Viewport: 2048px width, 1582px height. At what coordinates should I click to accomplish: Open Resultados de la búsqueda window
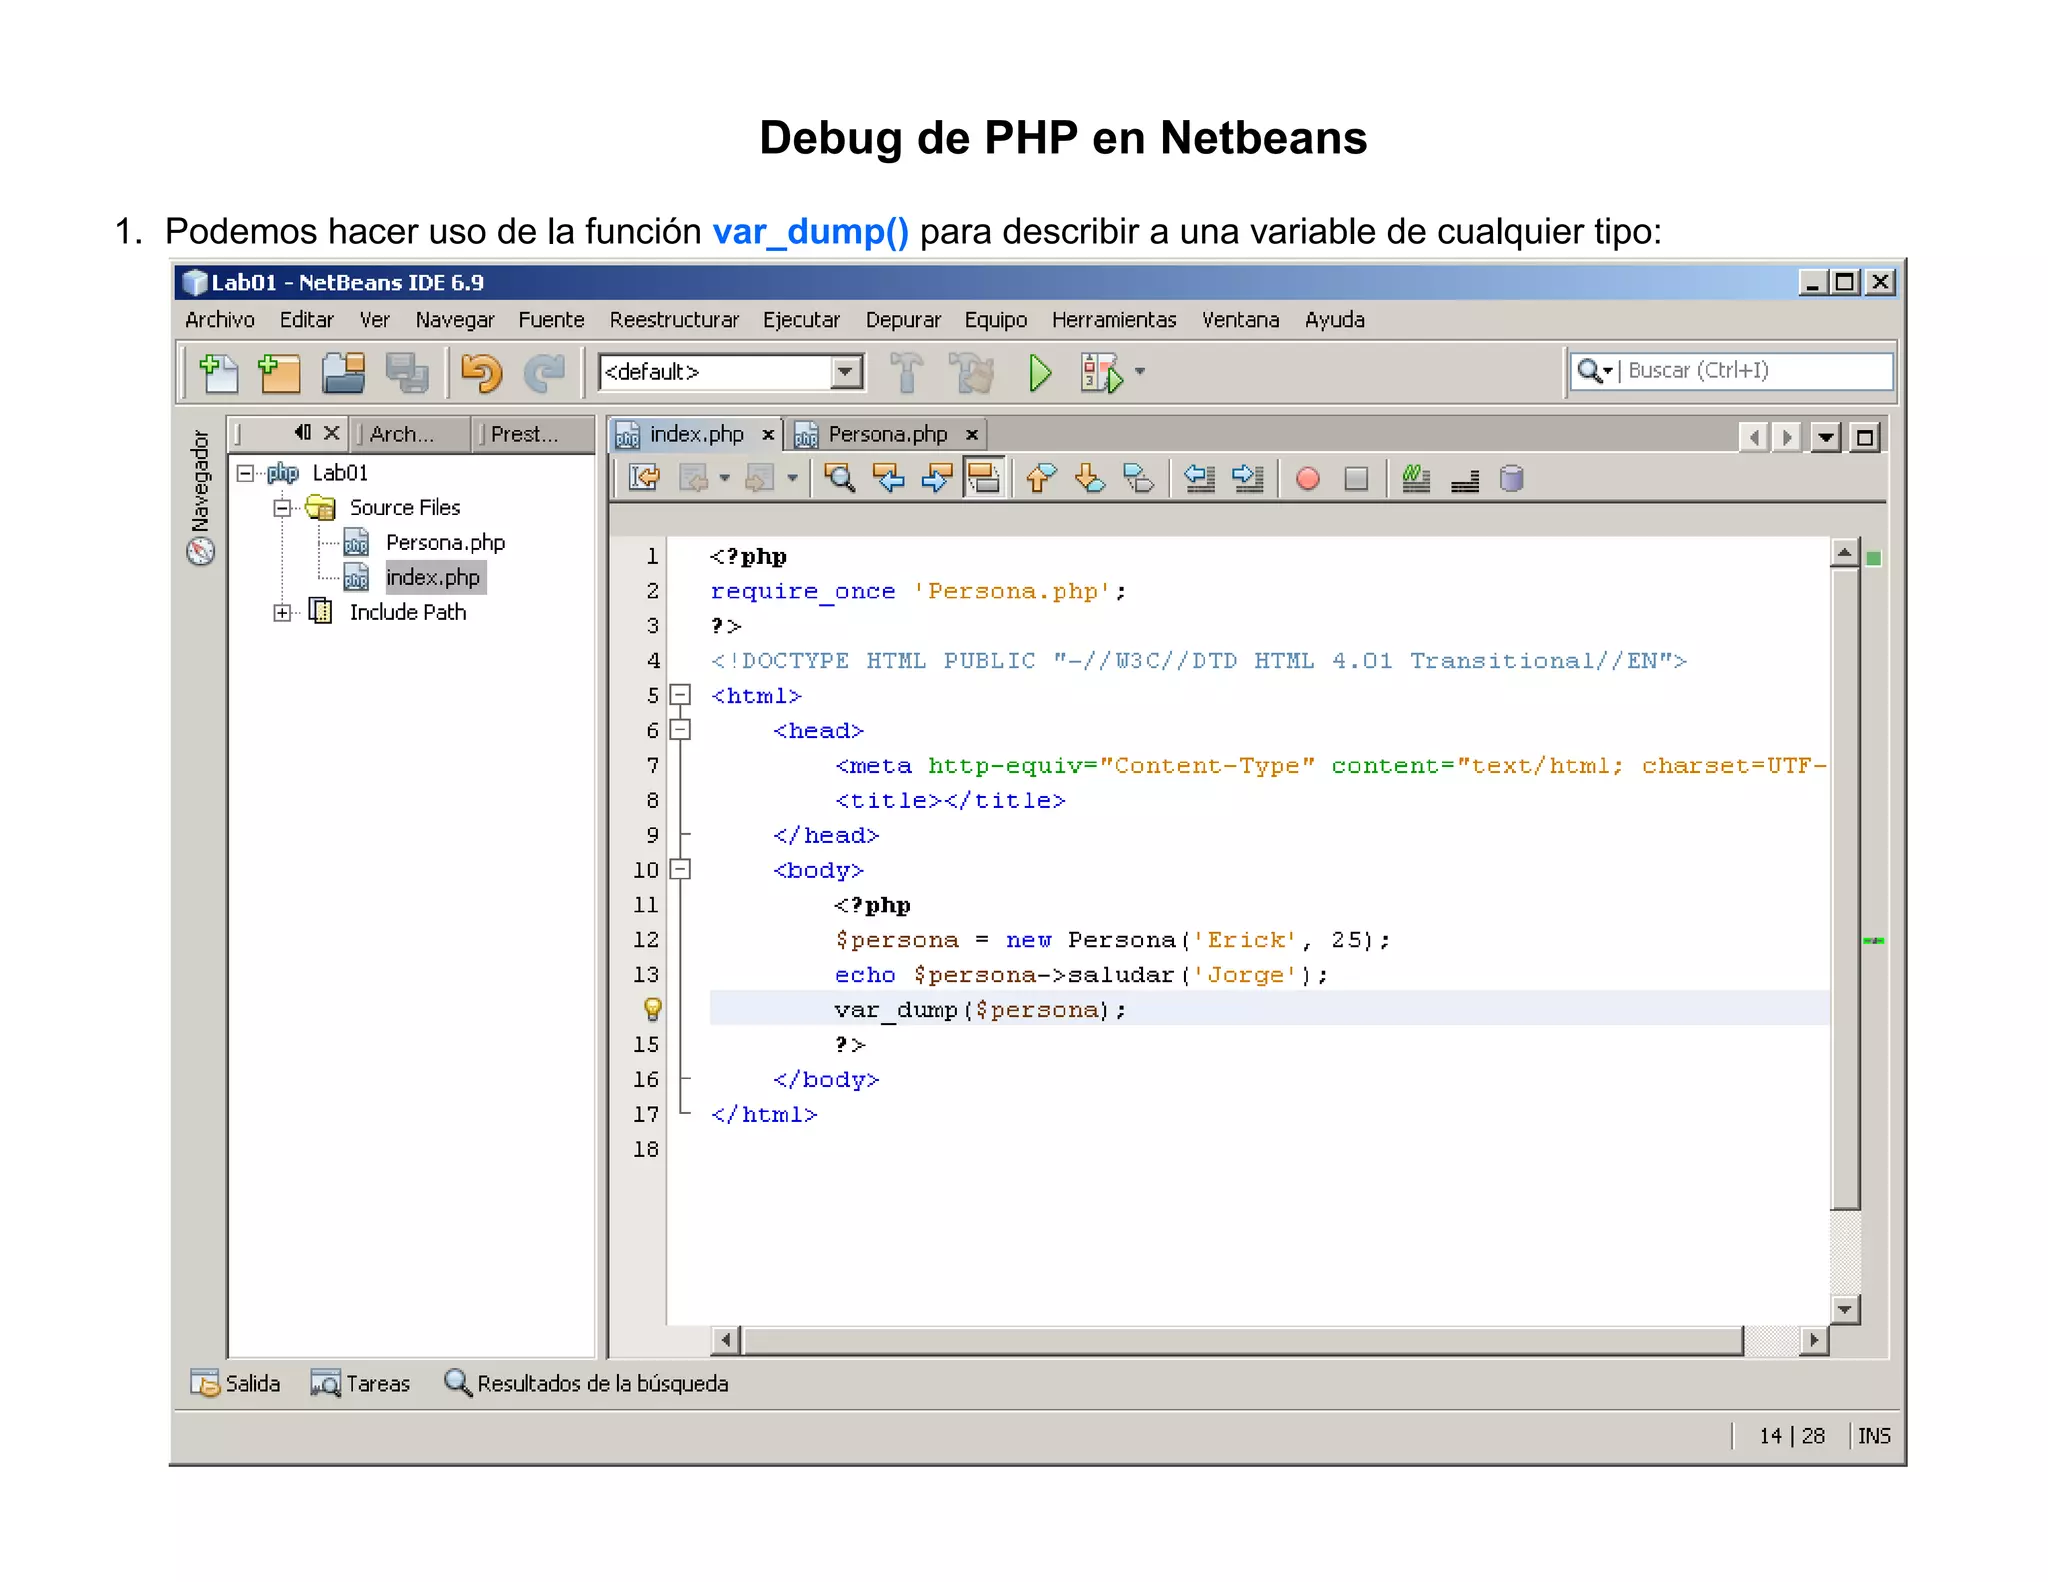coord(586,1383)
